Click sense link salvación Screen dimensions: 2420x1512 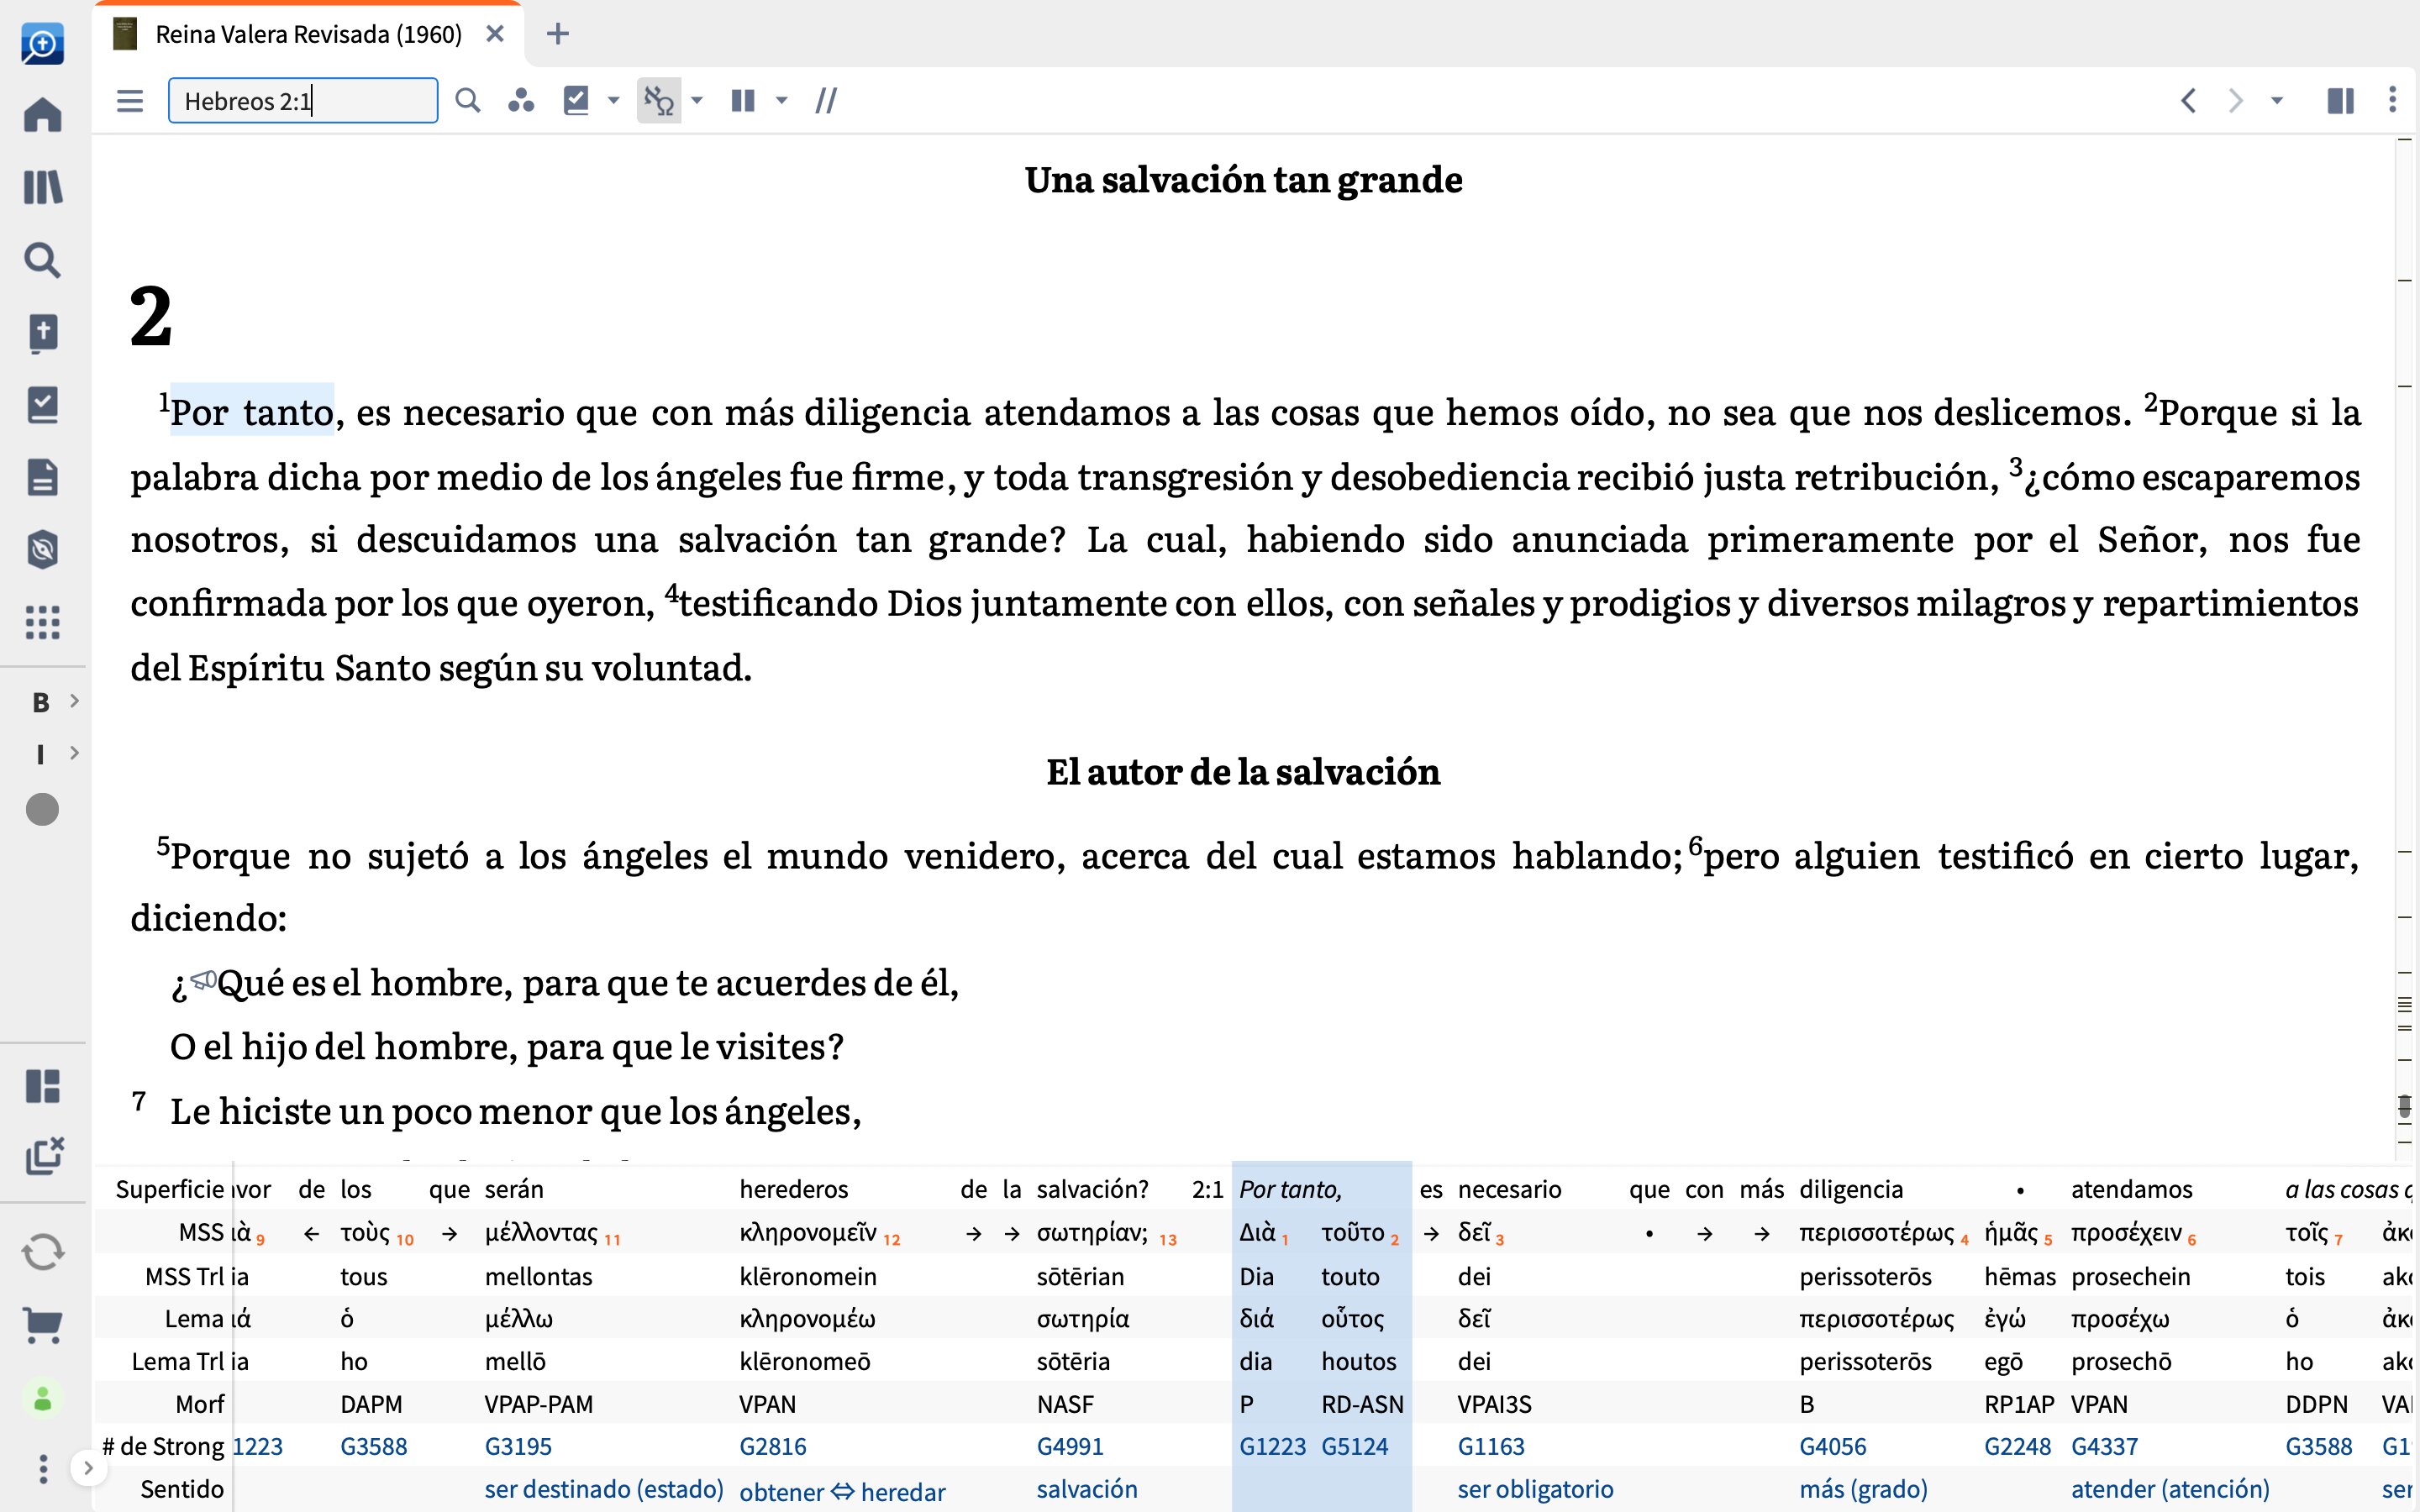click(1087, 1489)
